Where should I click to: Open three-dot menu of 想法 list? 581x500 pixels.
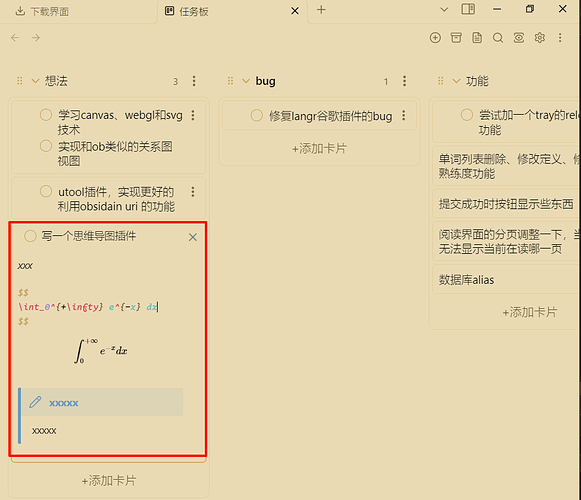coord(194,81)
